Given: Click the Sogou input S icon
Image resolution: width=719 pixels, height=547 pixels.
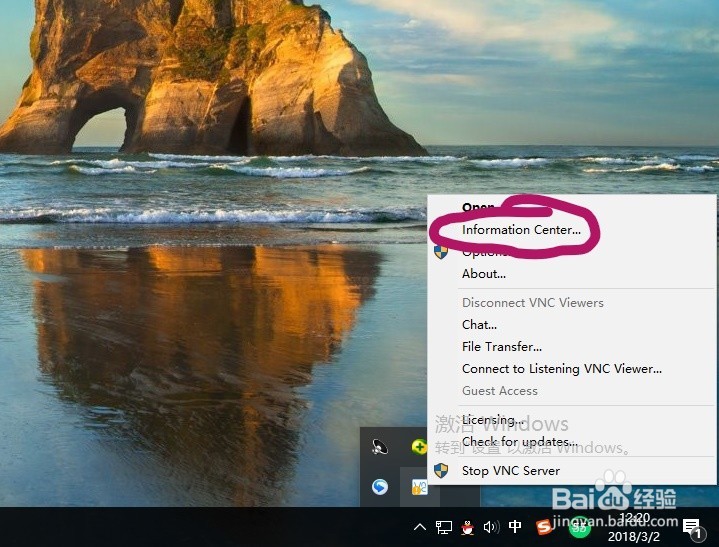Looking at the screenshot, I should coord(544,527).
